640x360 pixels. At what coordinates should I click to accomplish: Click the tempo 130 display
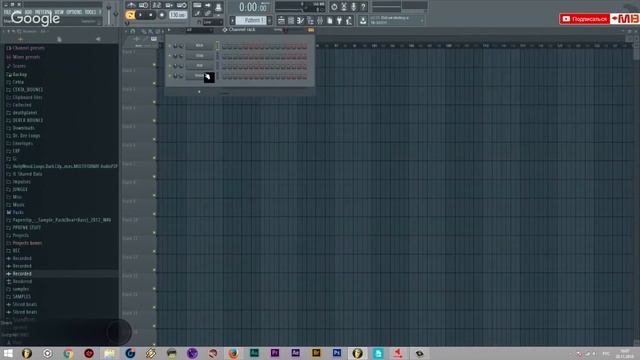coord(178,15)
